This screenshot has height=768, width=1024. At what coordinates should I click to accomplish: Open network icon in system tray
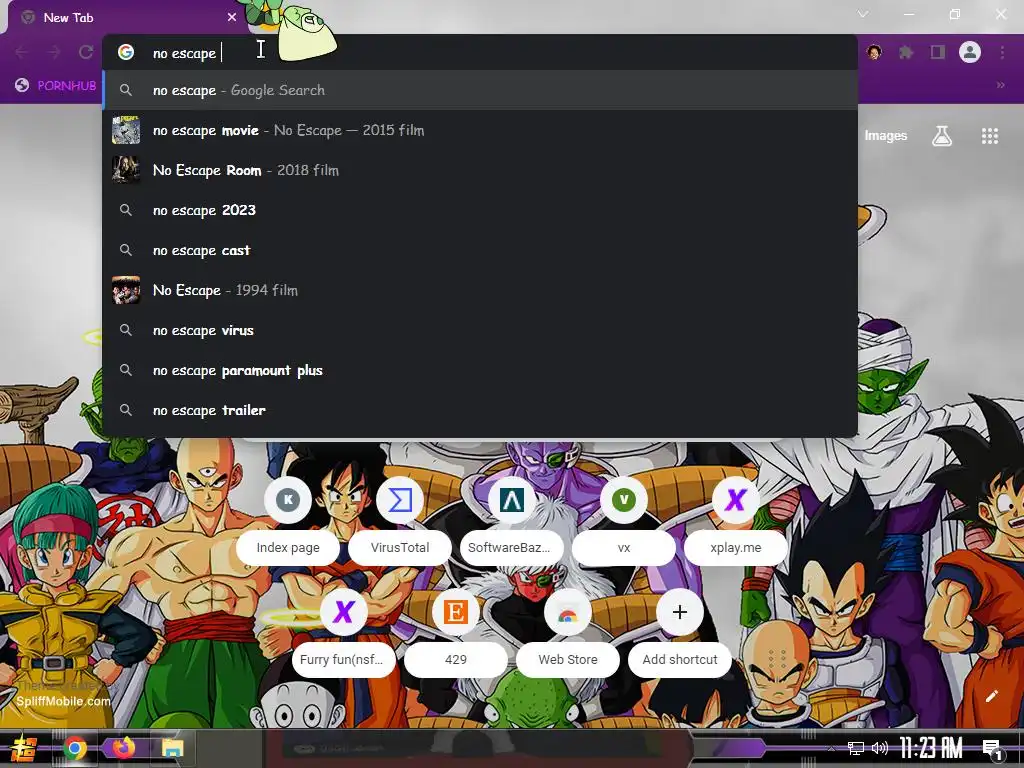coord(856,748)
